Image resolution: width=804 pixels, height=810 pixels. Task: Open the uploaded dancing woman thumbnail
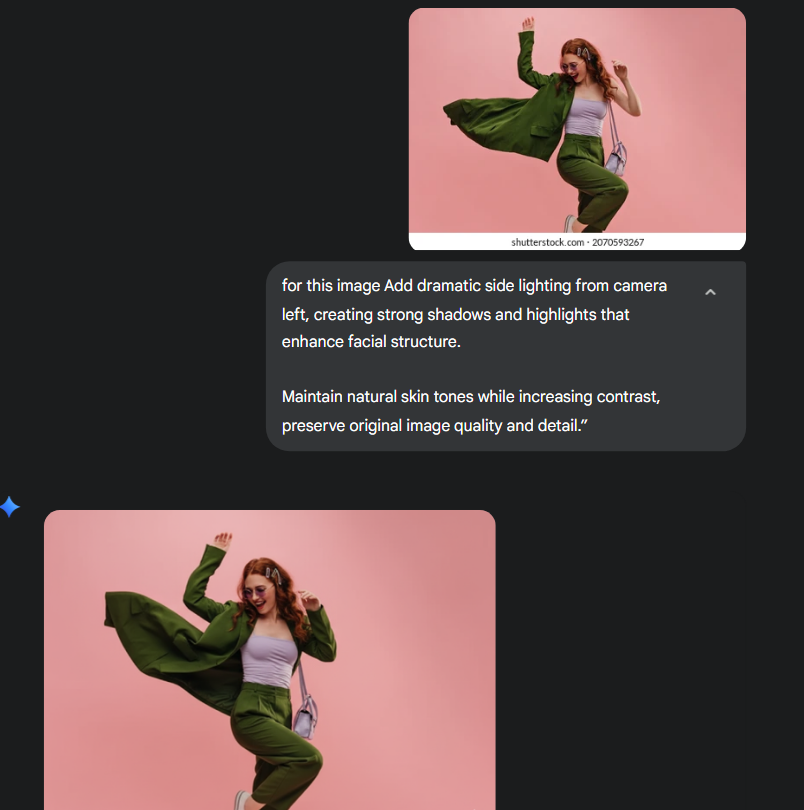[x=577, y=120]
